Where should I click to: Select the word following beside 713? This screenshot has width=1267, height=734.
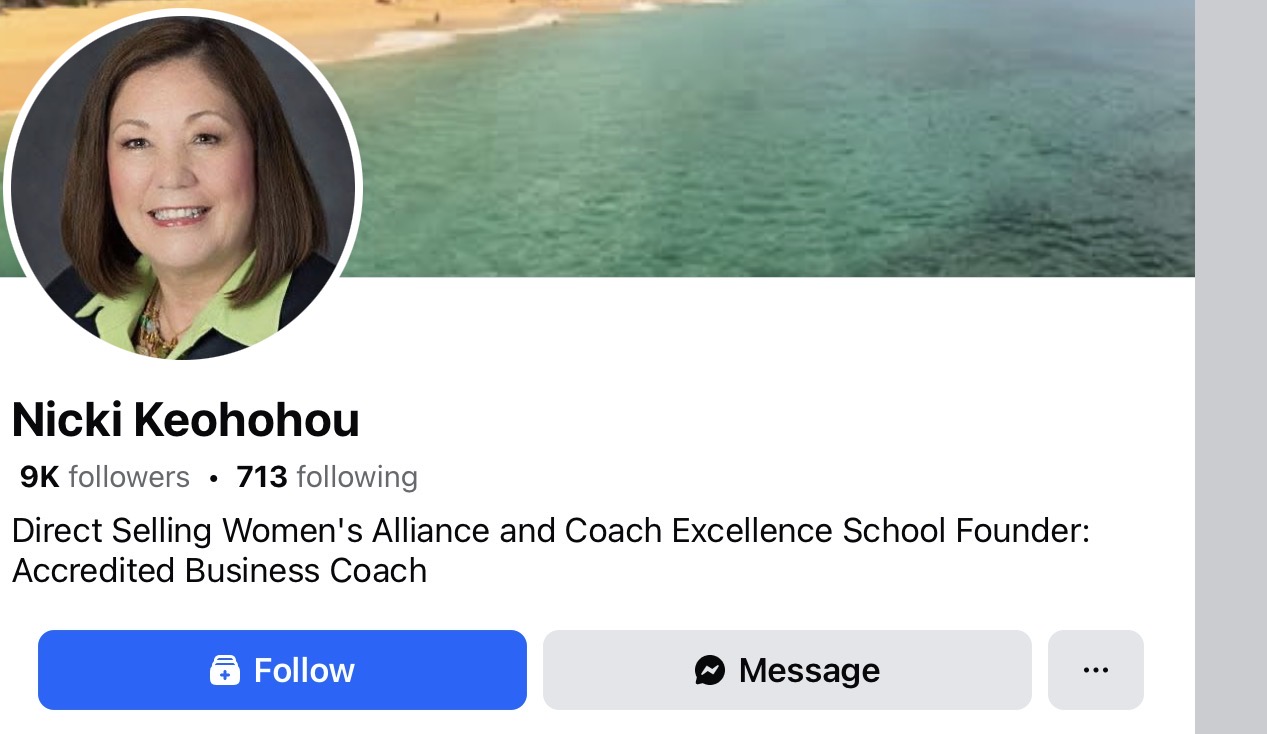(357, 477)
